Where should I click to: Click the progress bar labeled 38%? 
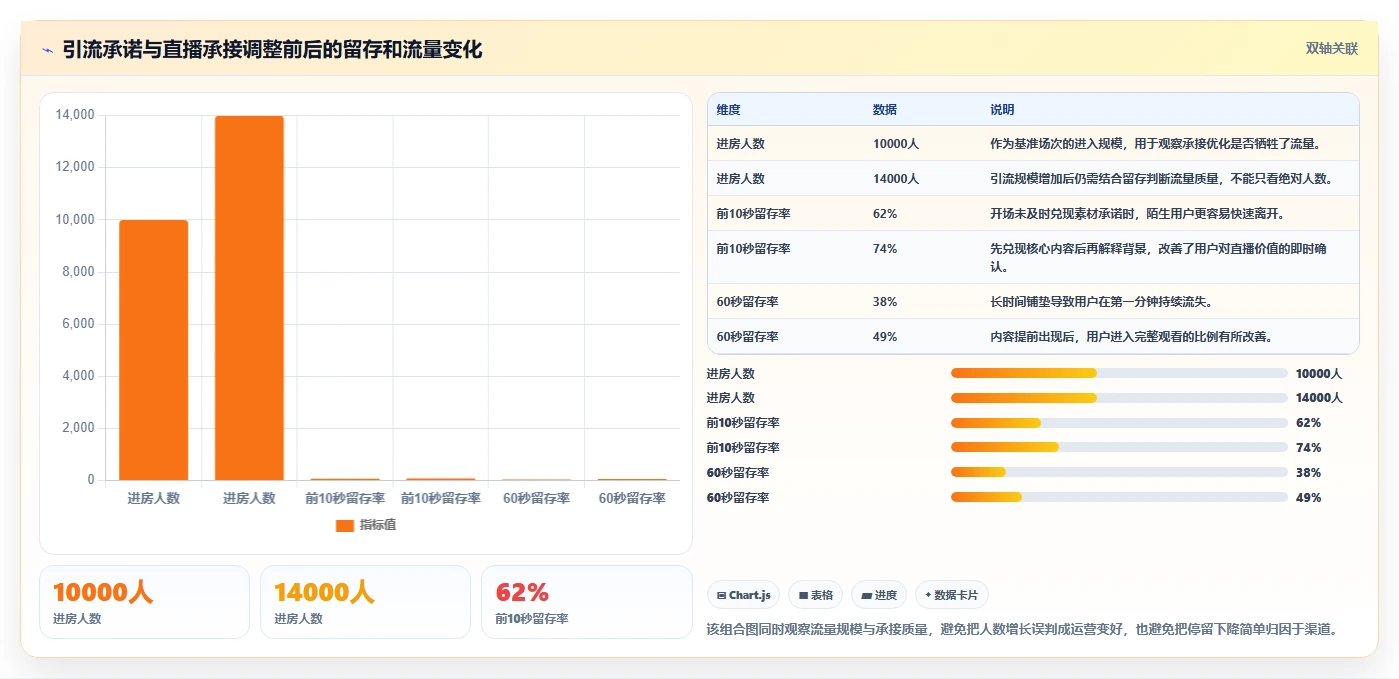pos(1119,472)
